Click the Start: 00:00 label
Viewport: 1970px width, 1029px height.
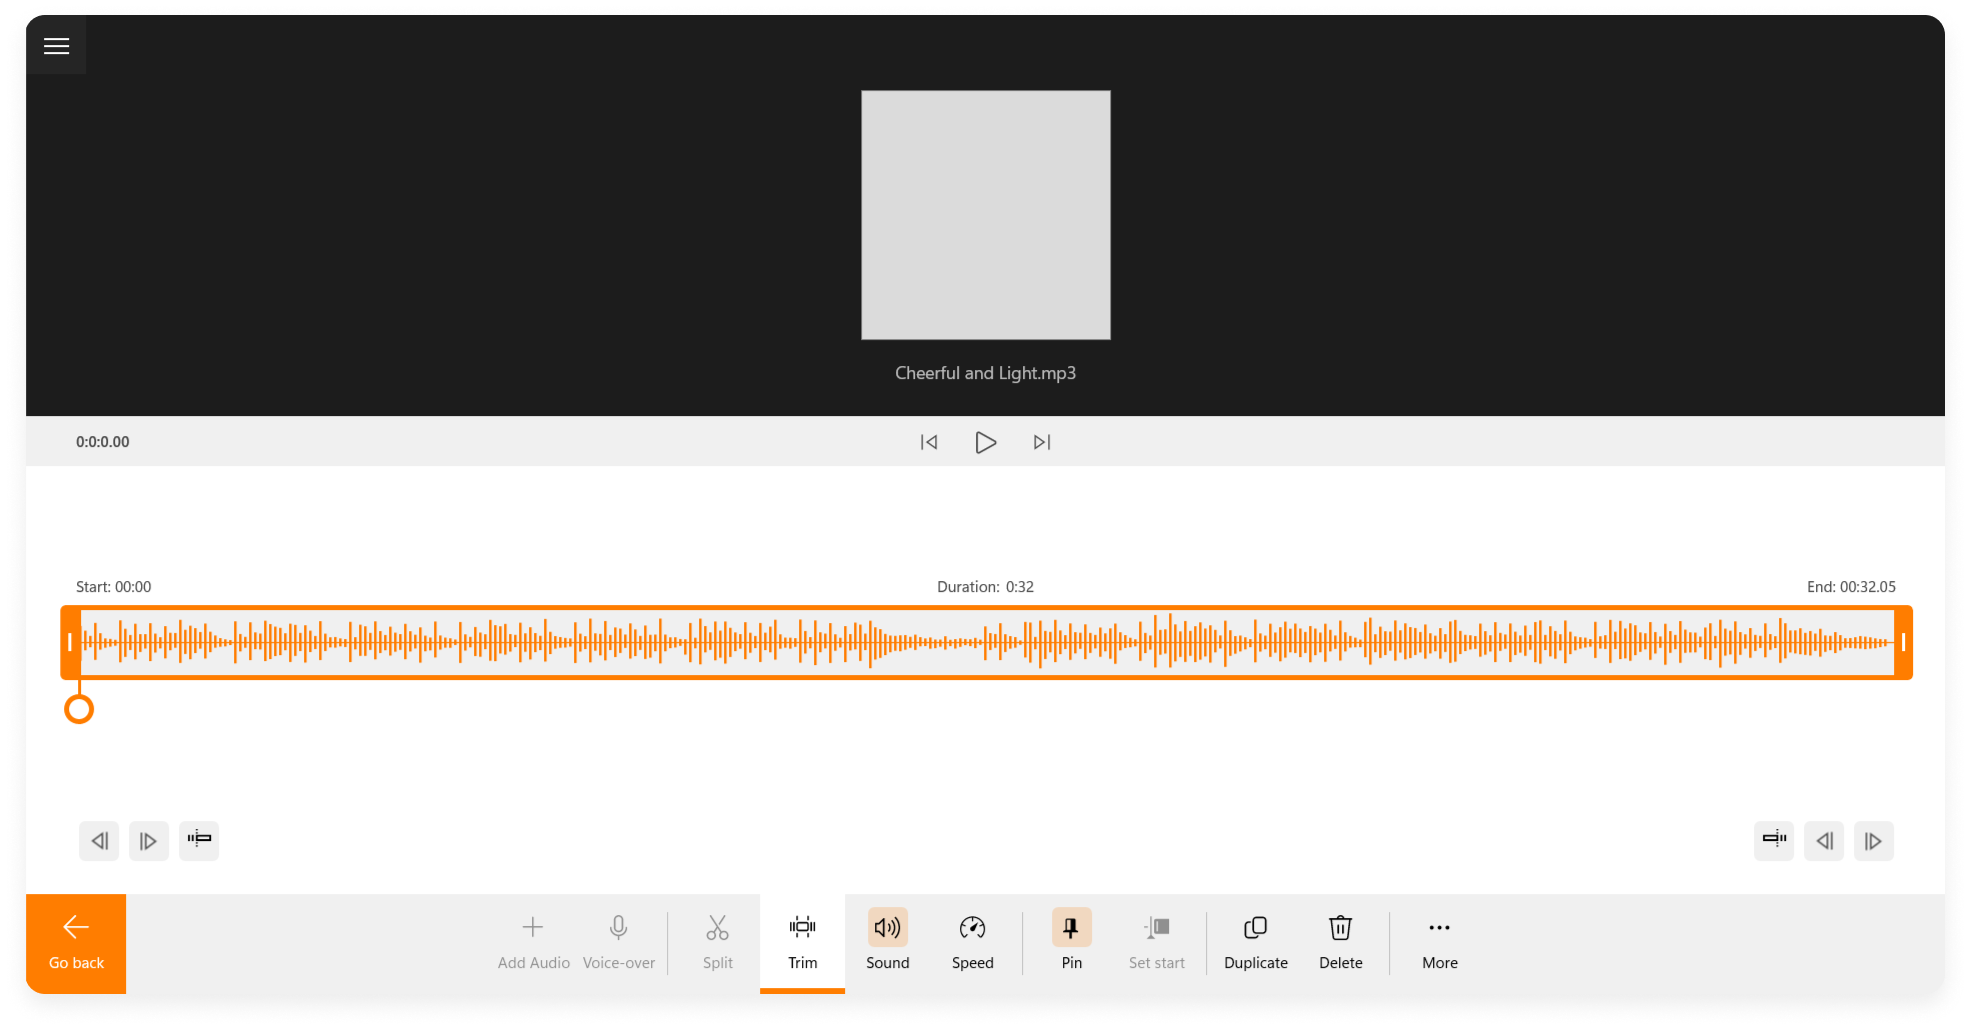[114, 587]
